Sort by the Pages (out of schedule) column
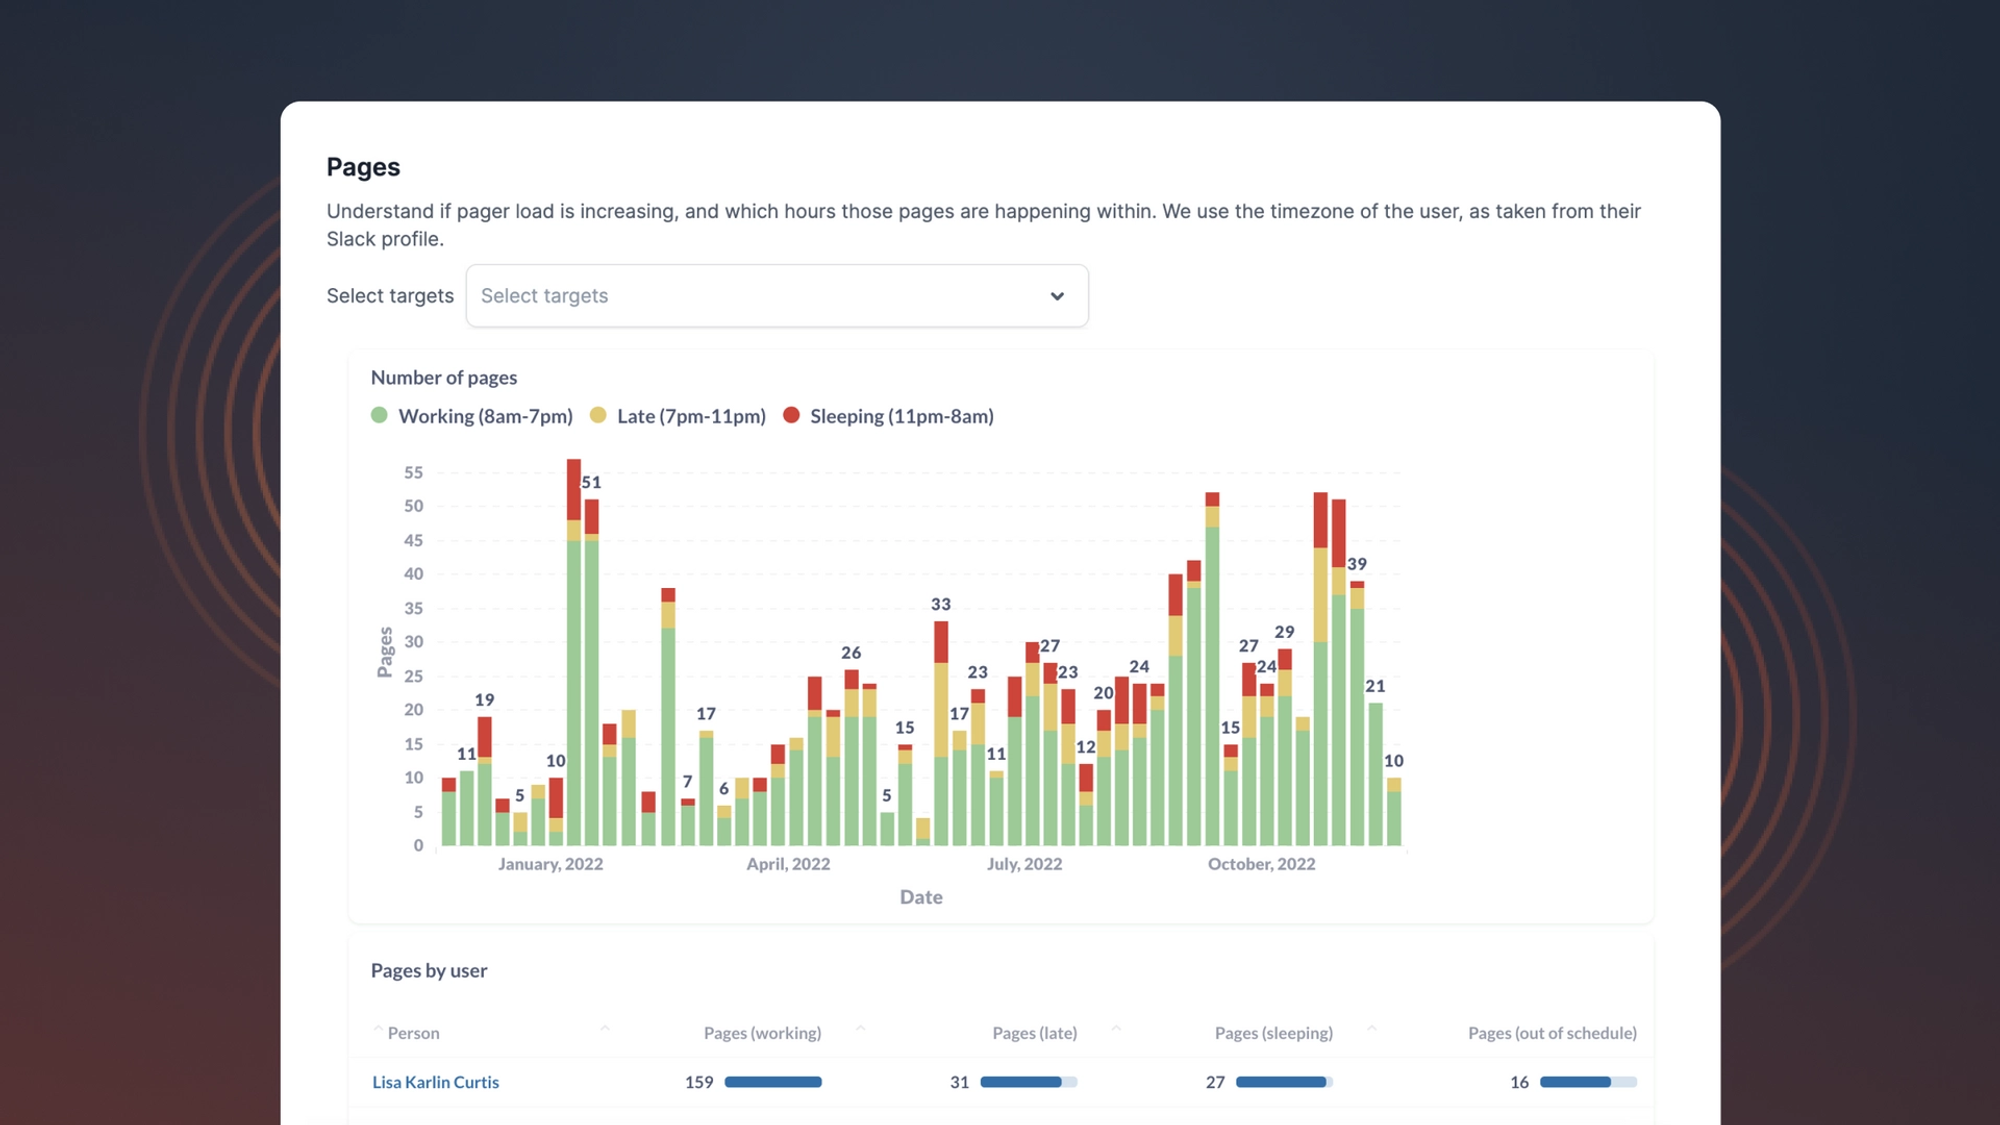 (1551, 1033)
